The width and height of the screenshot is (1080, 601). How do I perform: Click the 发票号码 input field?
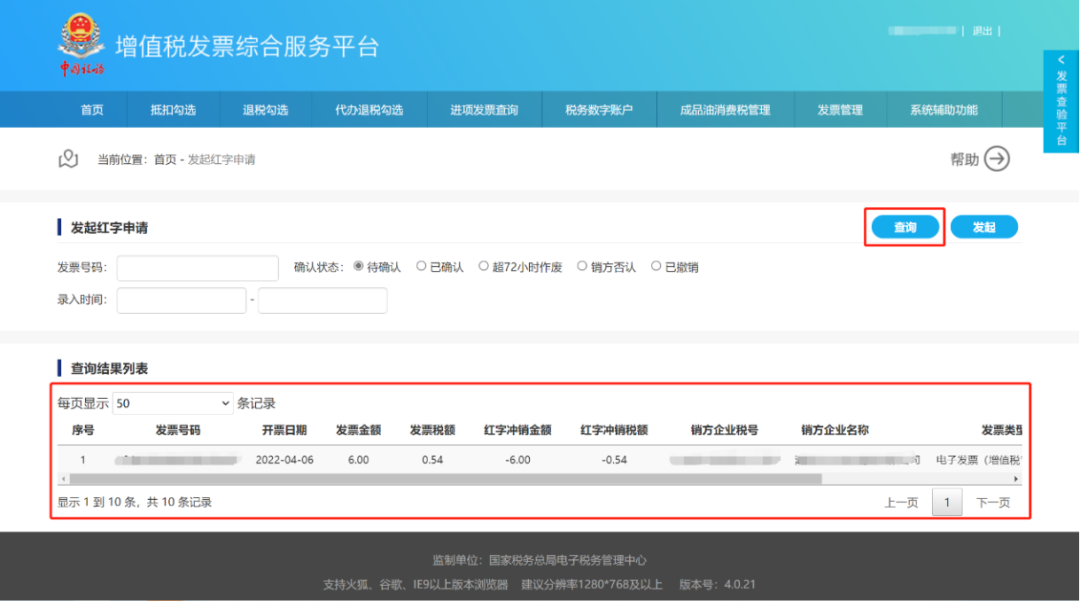point(197,268)
